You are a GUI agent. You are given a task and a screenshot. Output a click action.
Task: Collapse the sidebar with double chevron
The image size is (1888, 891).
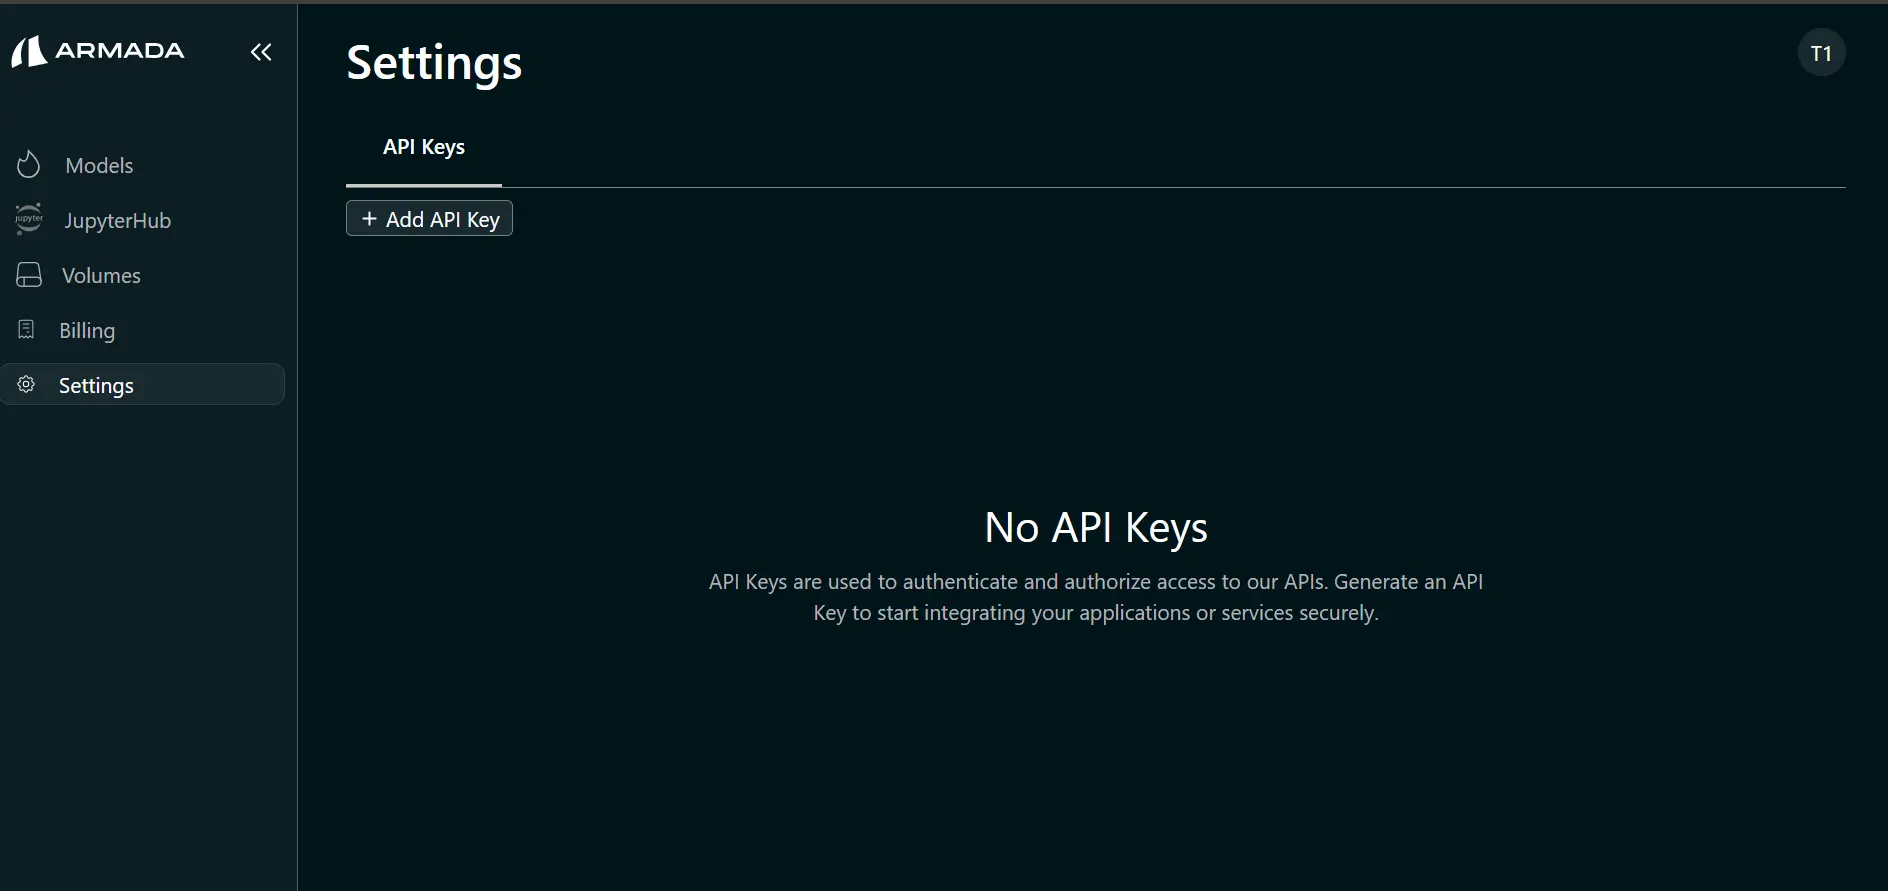click(261, 52)
